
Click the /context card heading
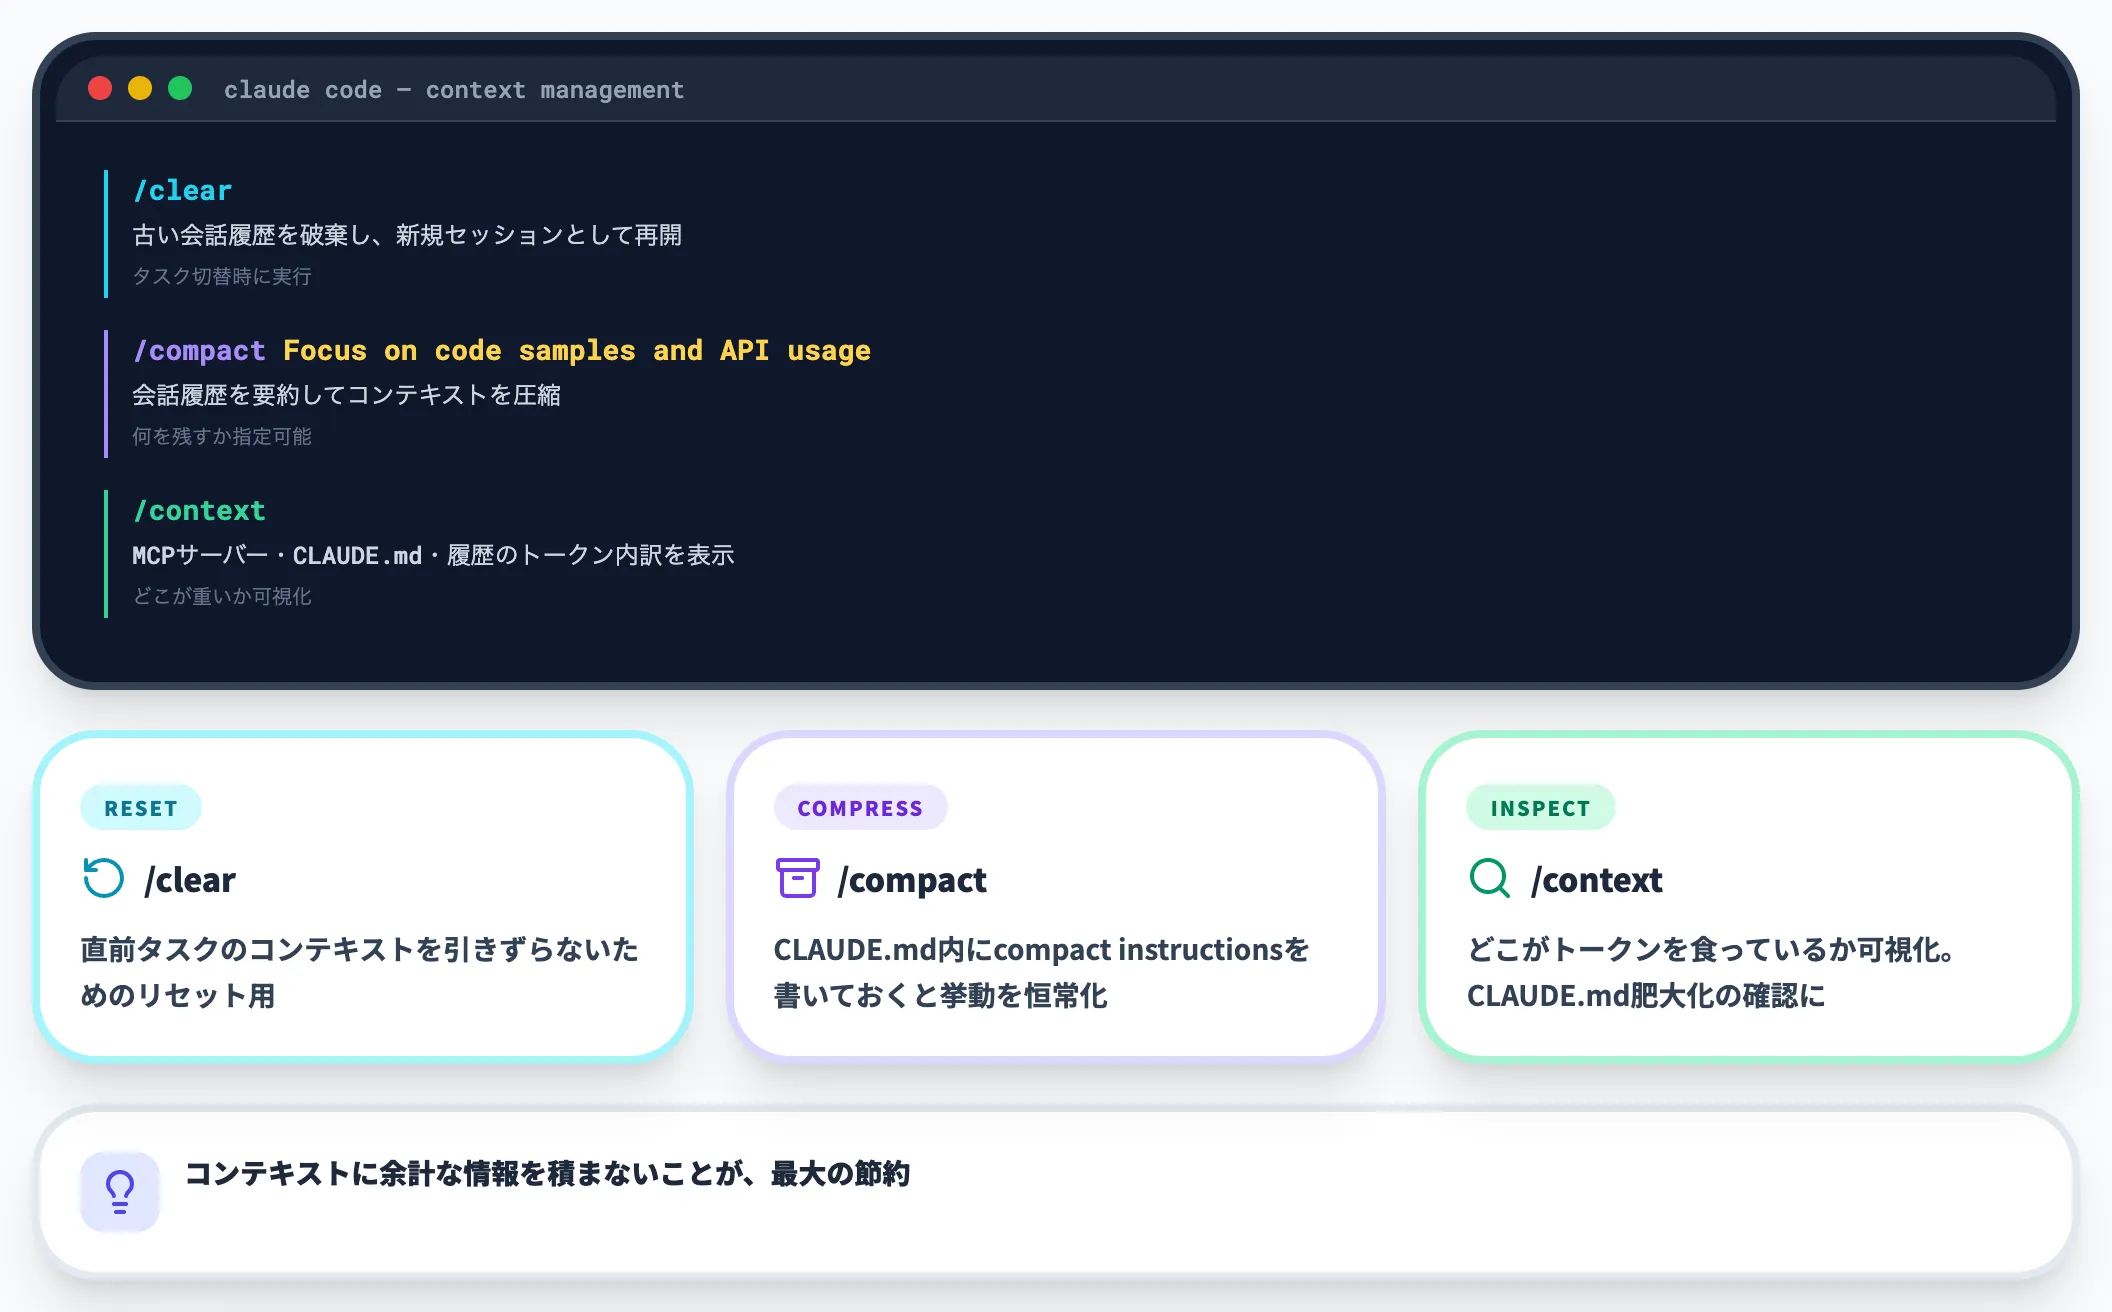[x=1597, y=880]
